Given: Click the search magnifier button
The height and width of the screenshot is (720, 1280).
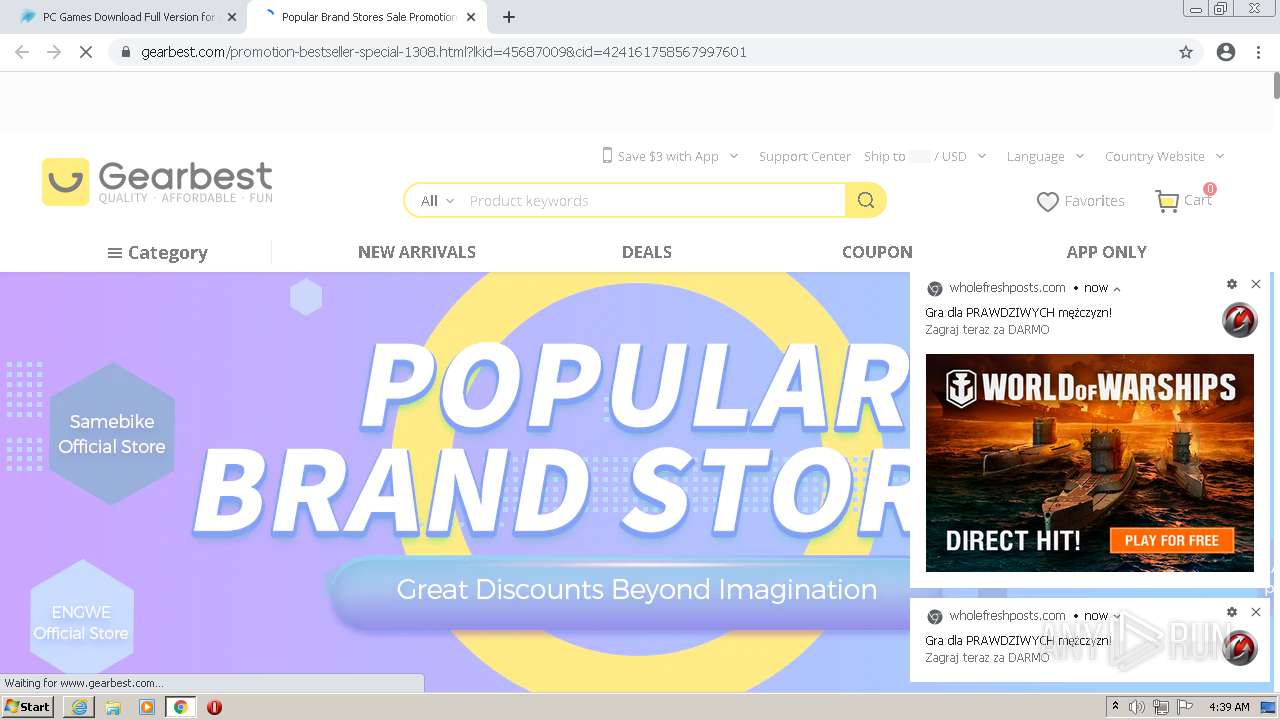Looking at the screenshot, I should click(x=865, y=201).
